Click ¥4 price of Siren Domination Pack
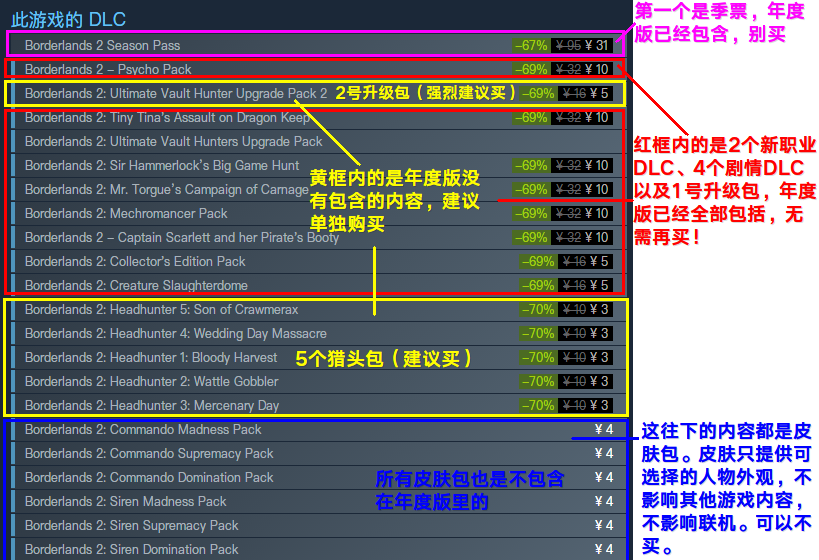 point(604,550)
